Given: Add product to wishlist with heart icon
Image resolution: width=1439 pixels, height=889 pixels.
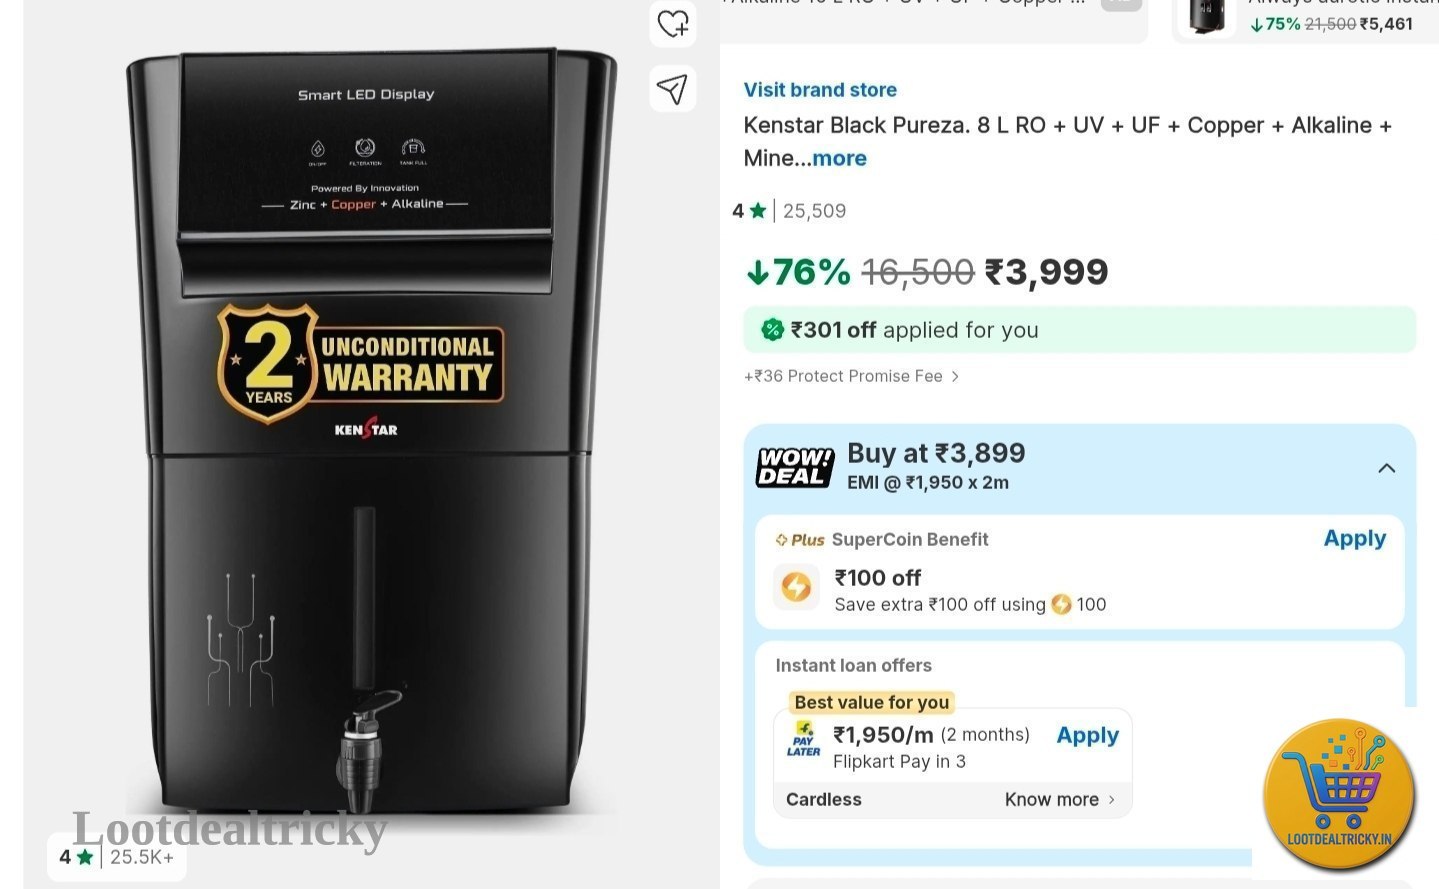Looking at the screenshot, I should [672, 22].
